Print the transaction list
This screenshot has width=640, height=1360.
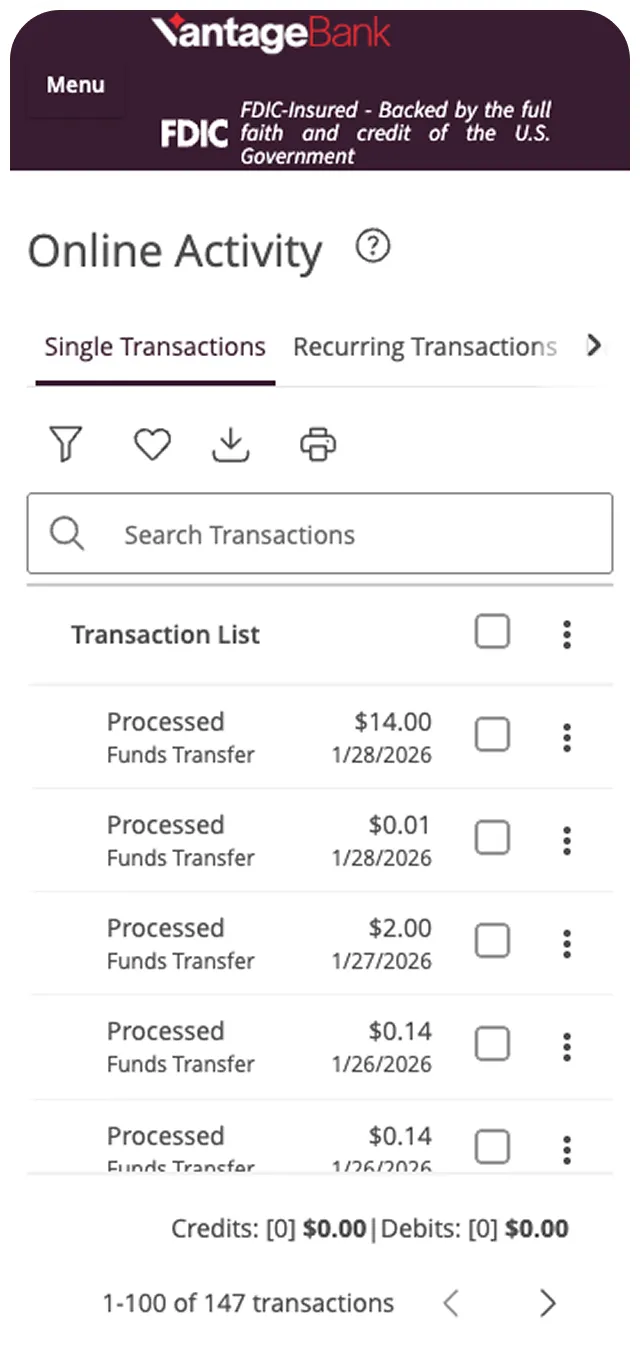click(x=318, y=444)
